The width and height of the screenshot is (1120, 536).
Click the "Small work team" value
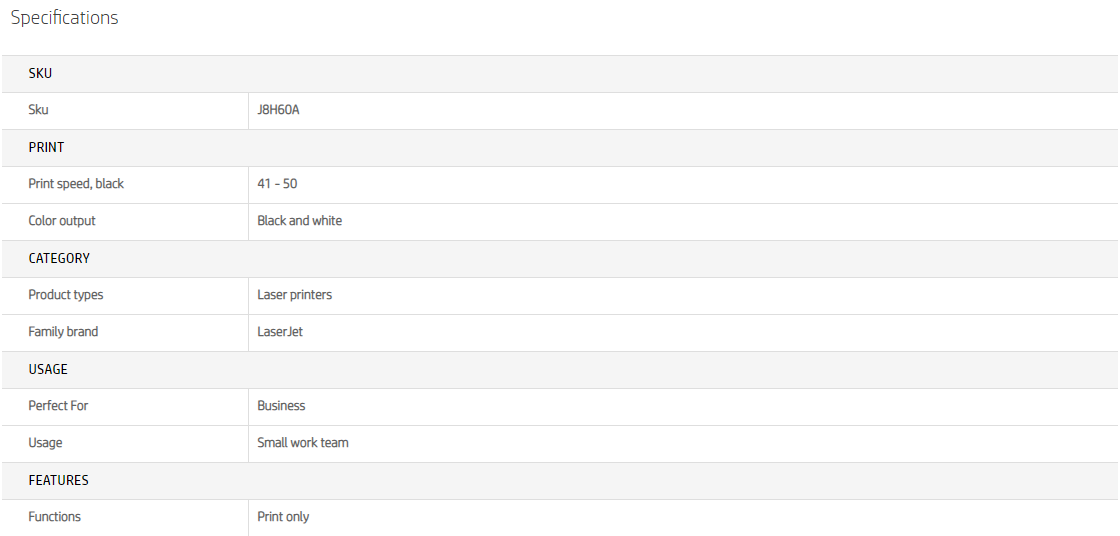coord(303,443)
